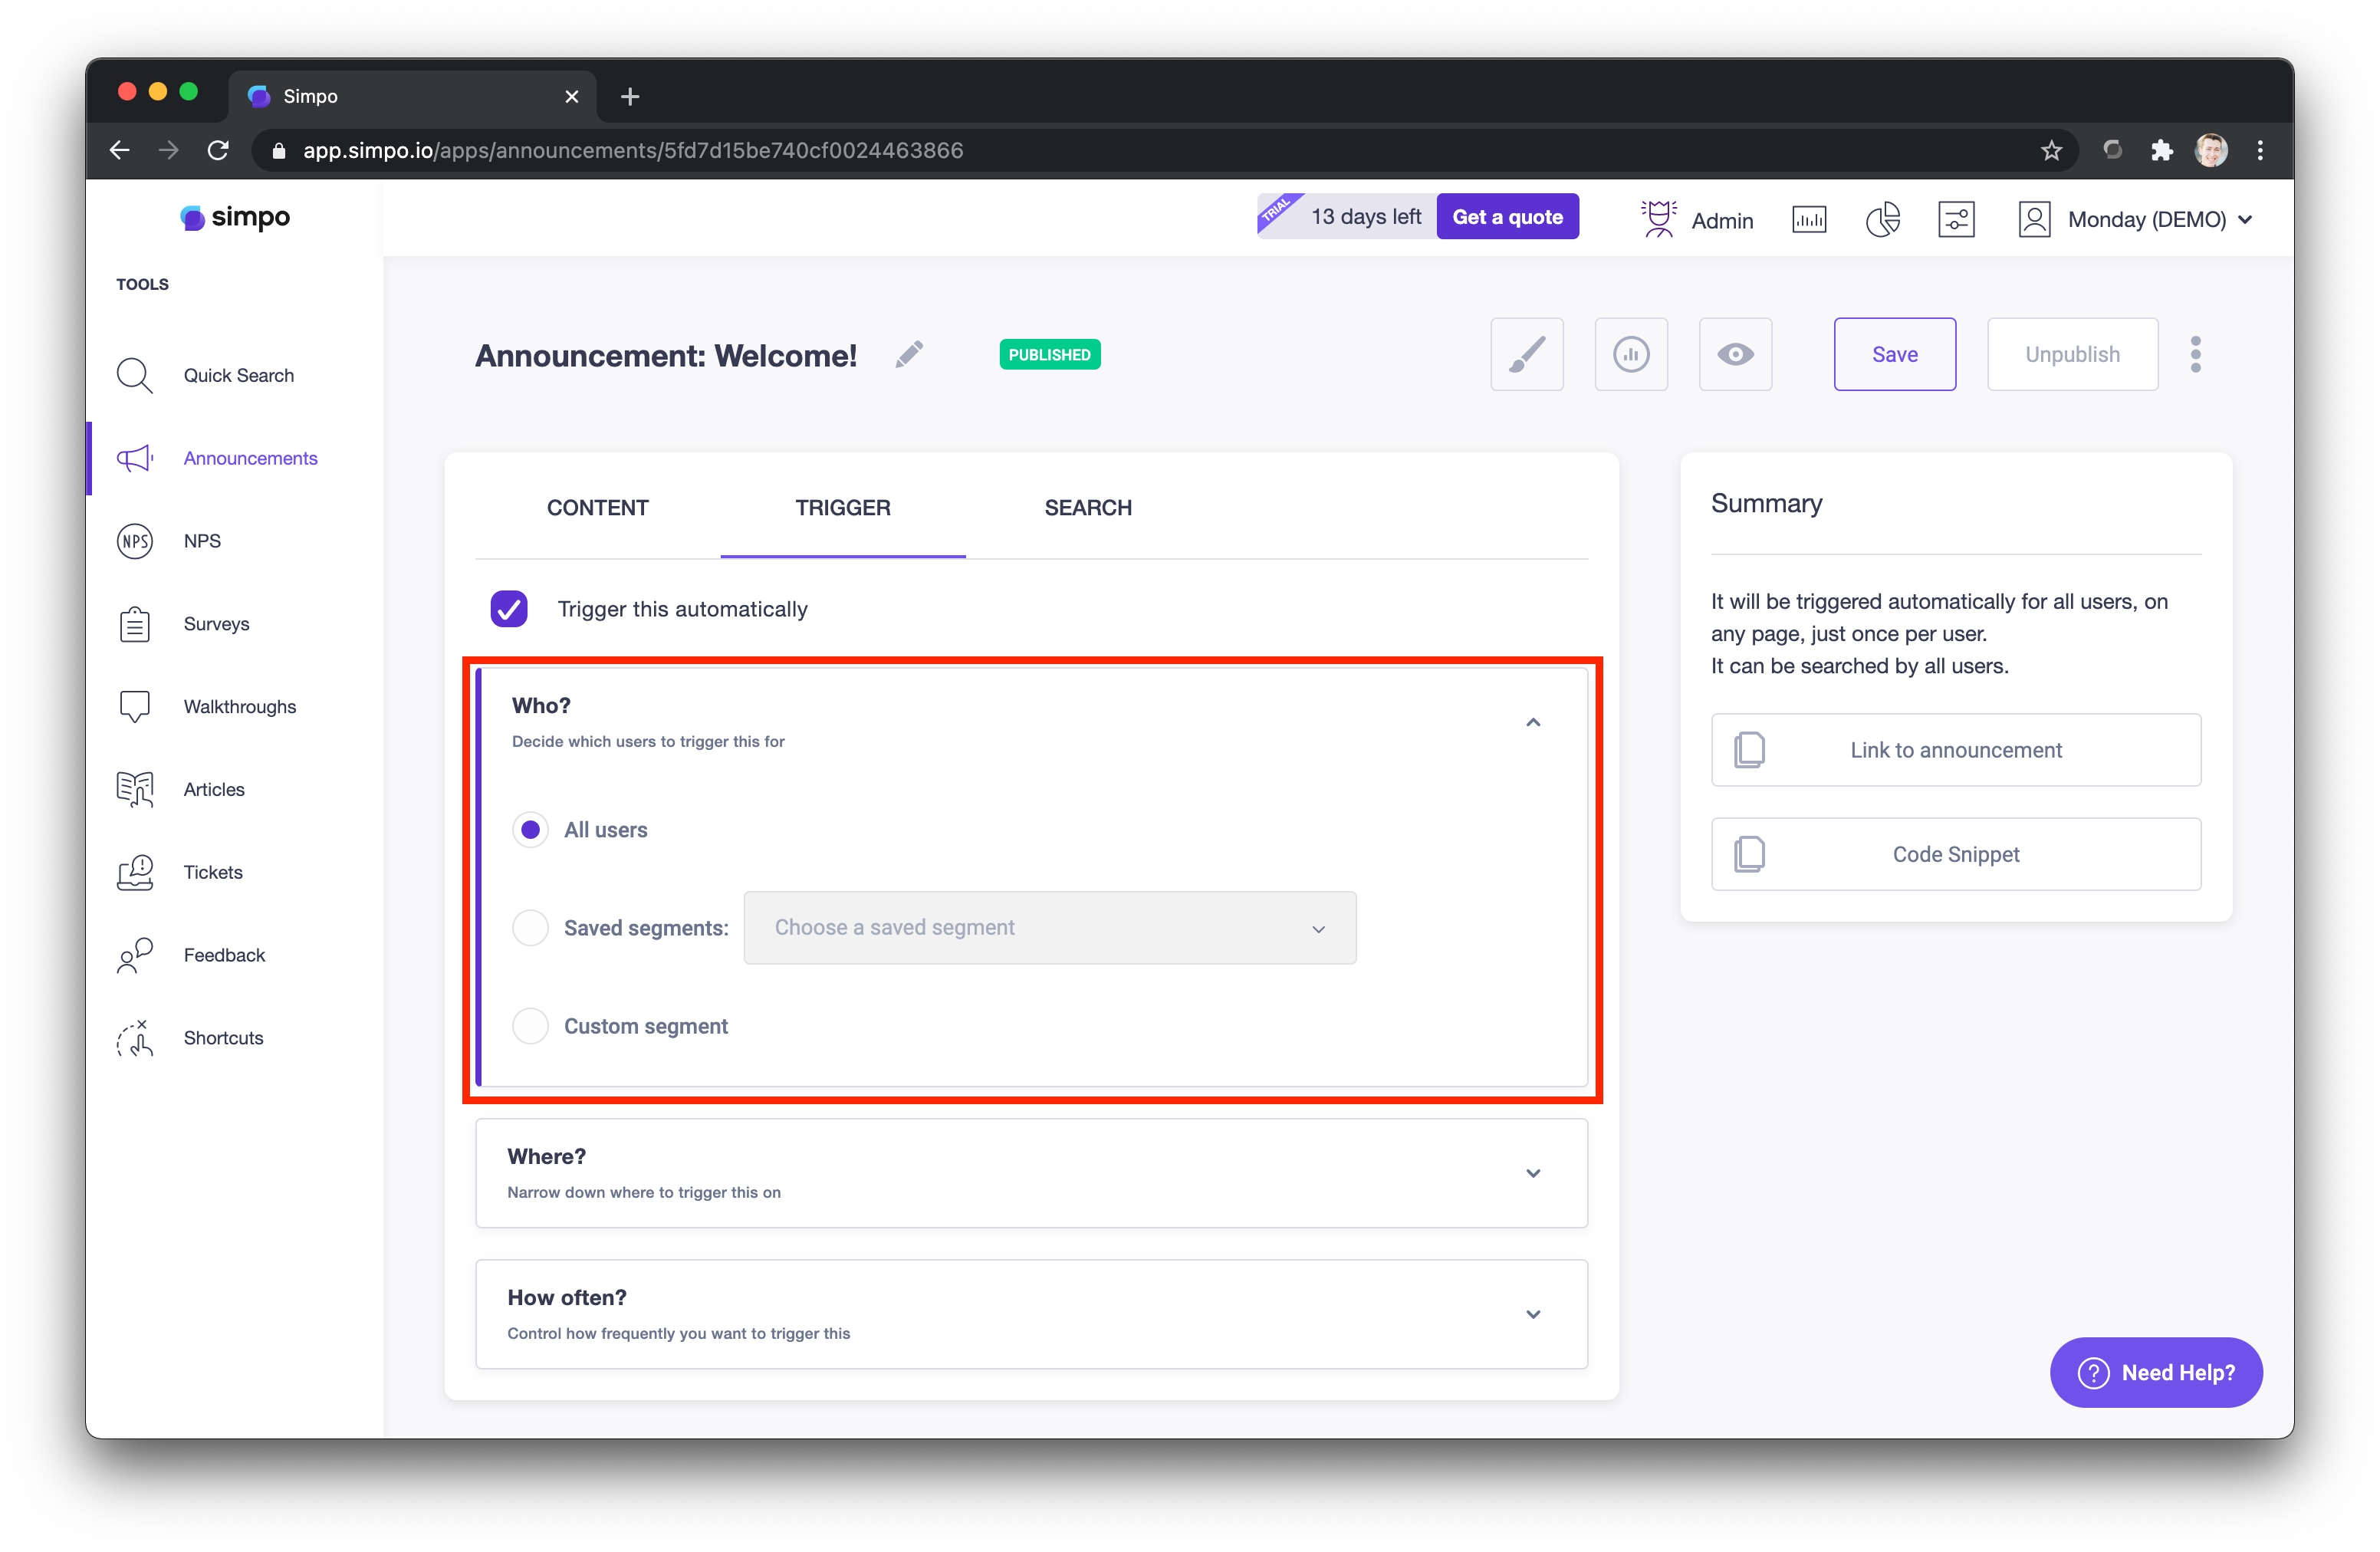Open the Tickets icon in sidebar
The height and width of the screenshot is (1552, 2380).
click(135, 872)
